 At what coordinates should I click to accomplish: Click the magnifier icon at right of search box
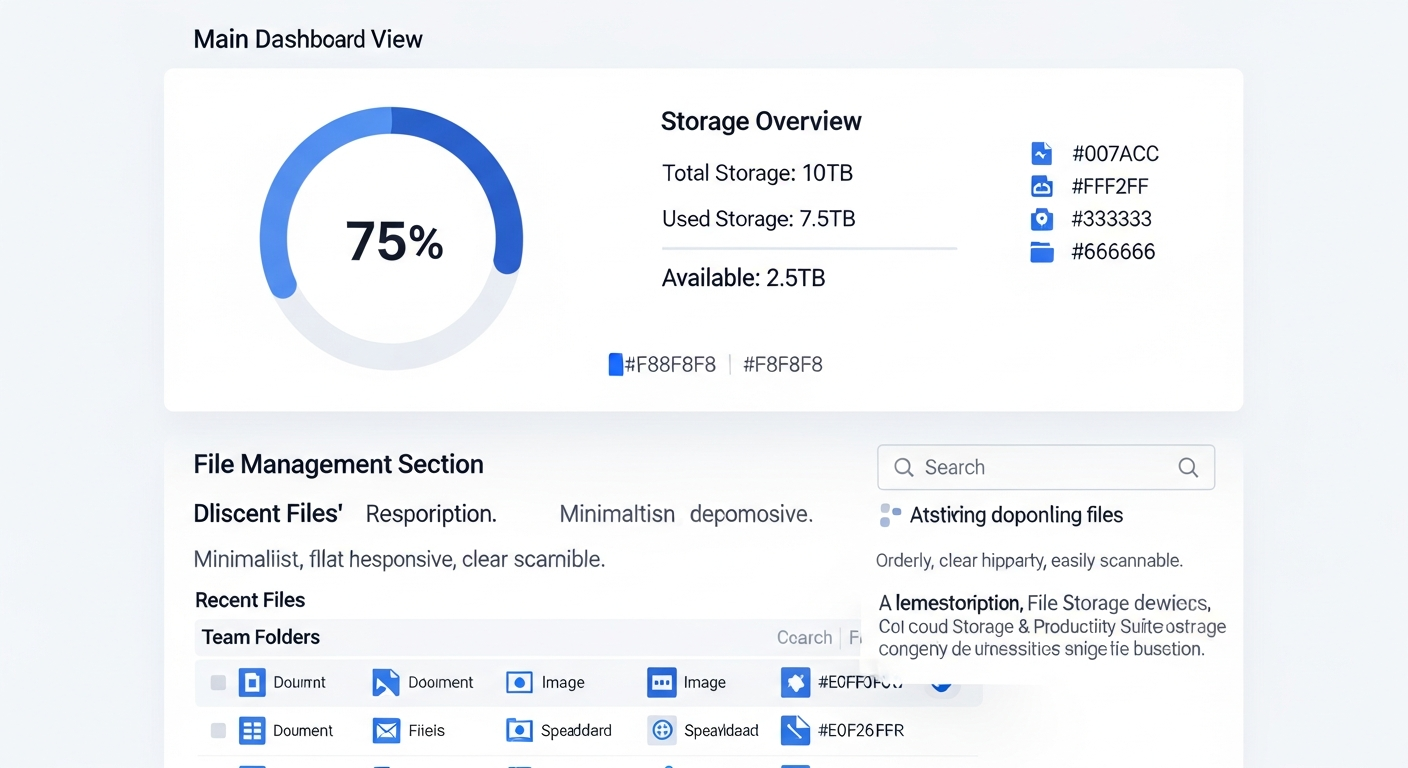pos(1188,467)
